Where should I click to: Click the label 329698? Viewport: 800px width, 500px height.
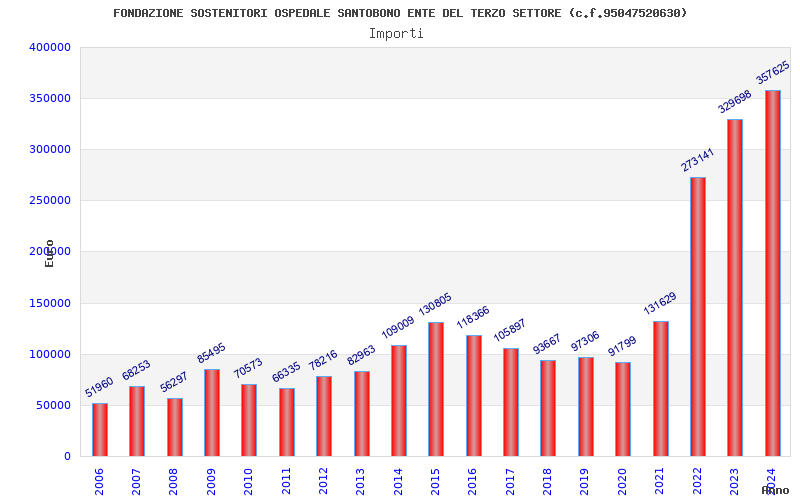coord(735,102)
